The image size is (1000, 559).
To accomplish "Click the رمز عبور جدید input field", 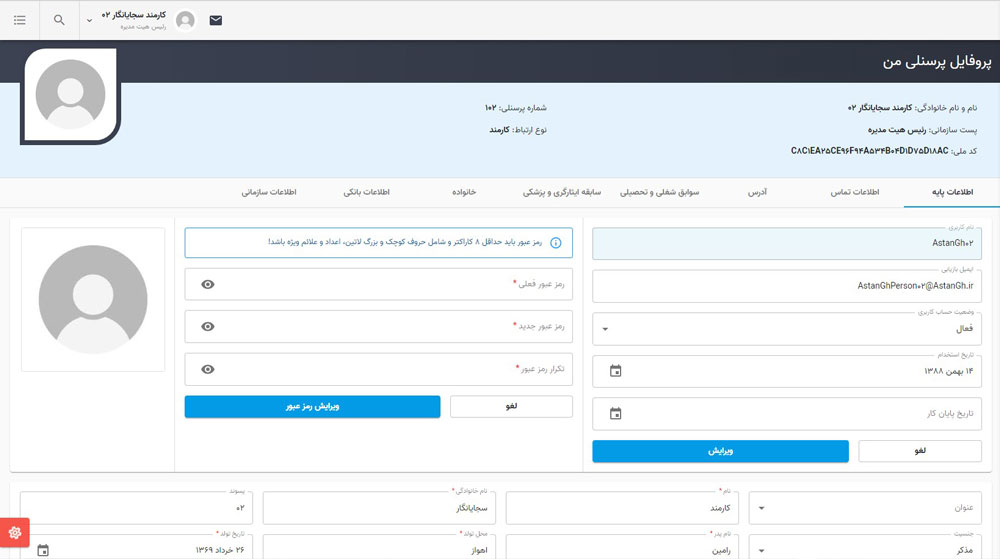I will click(x=379, y=326).
